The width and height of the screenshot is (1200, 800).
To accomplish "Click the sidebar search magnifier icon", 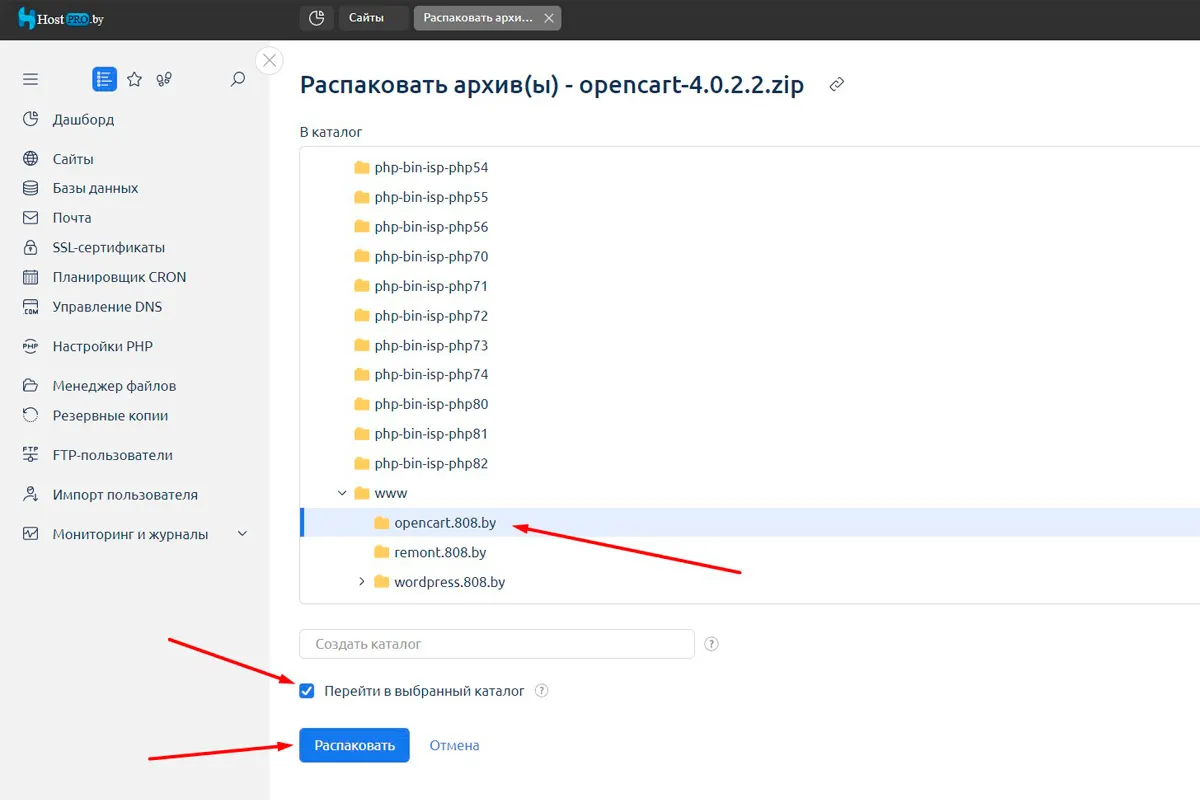I will click(238, 79).
